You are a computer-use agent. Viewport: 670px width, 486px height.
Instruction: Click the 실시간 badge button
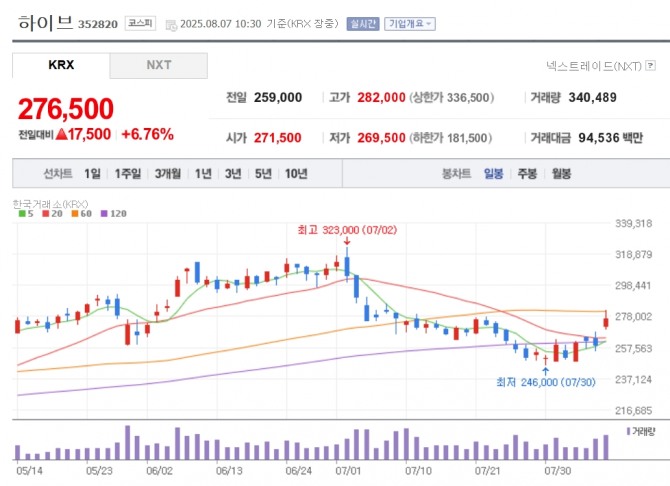tap(363, 24)
